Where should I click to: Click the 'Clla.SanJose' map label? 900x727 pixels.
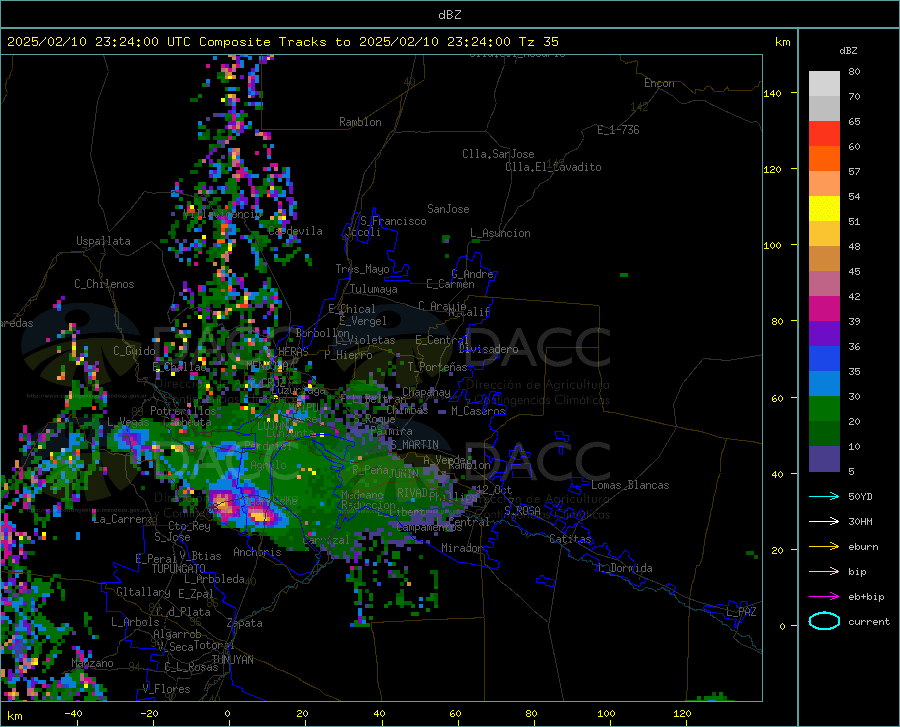pos(498,154)
